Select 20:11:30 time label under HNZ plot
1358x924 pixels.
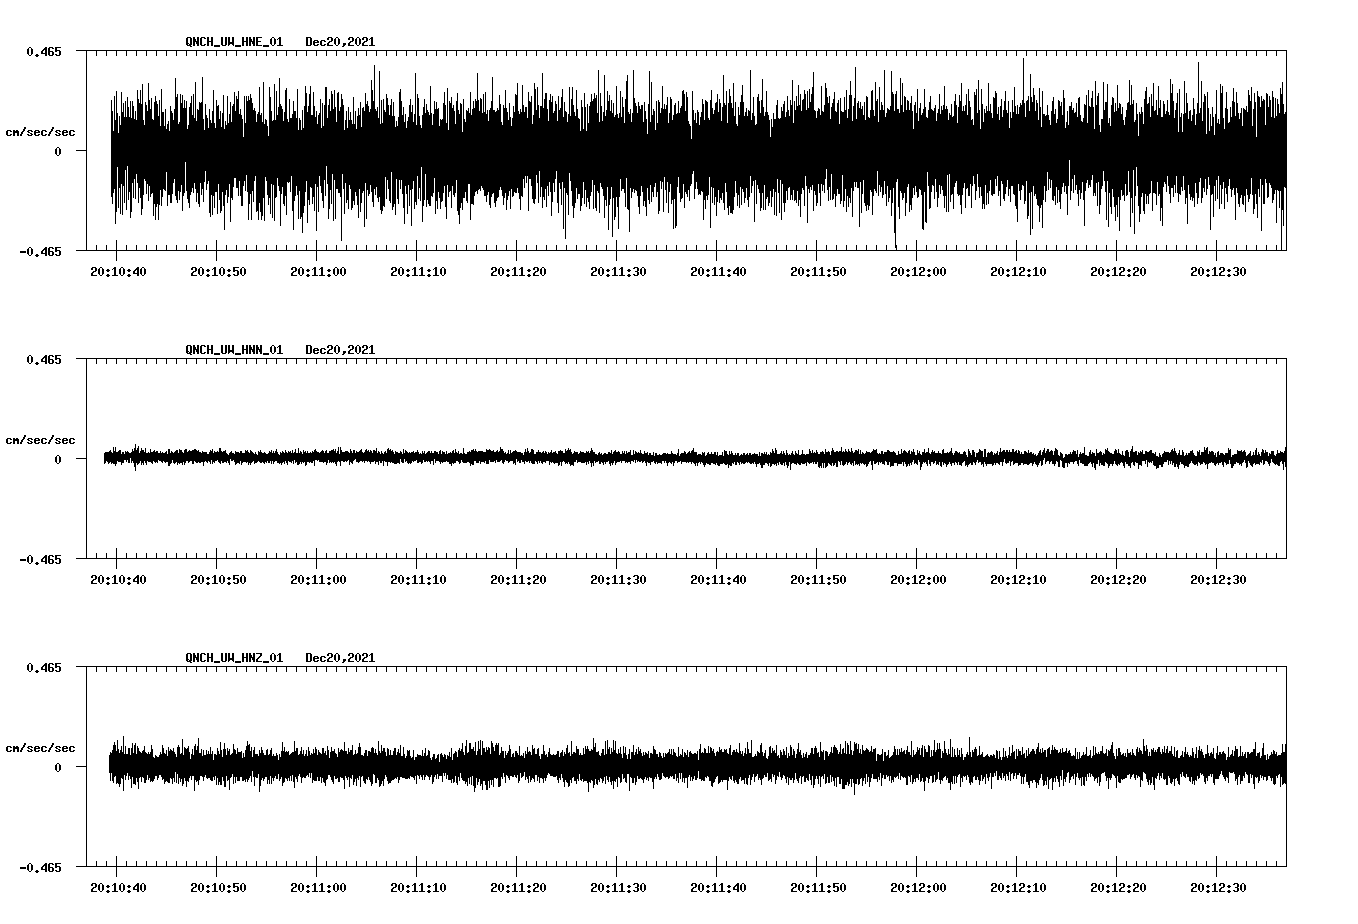[618, 888]
